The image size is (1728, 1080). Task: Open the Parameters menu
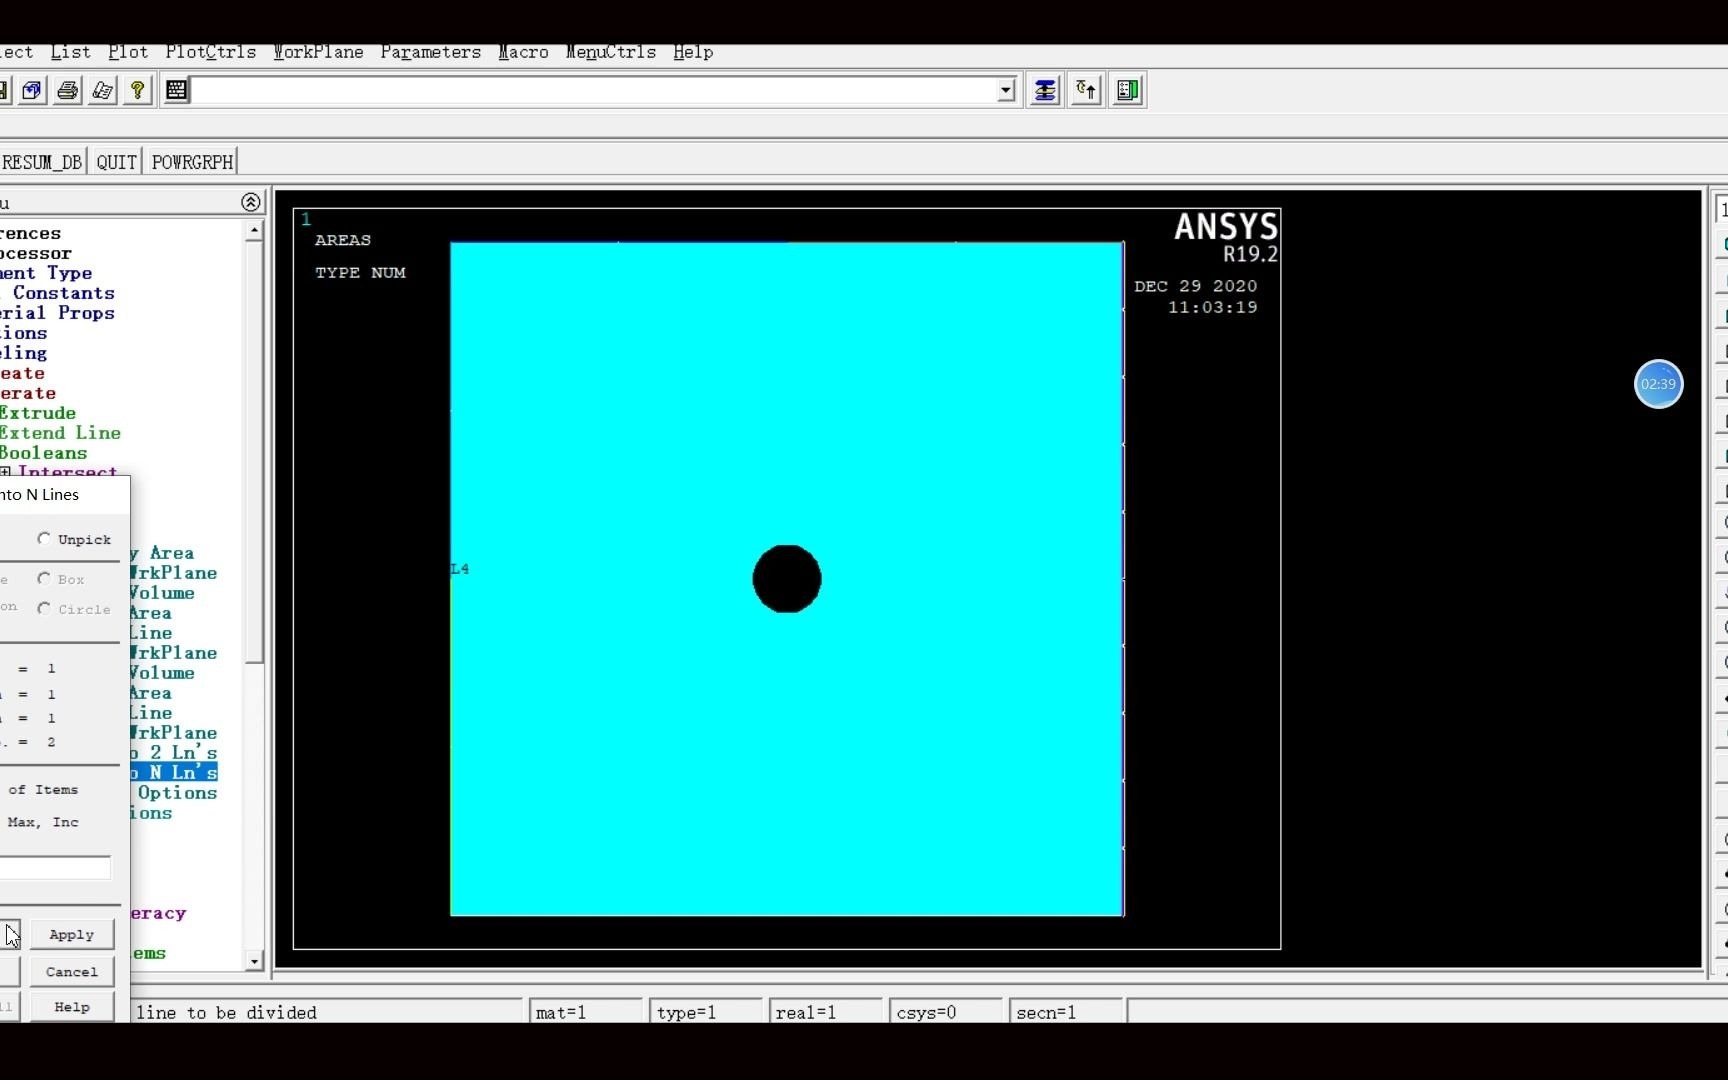[430, 52]
